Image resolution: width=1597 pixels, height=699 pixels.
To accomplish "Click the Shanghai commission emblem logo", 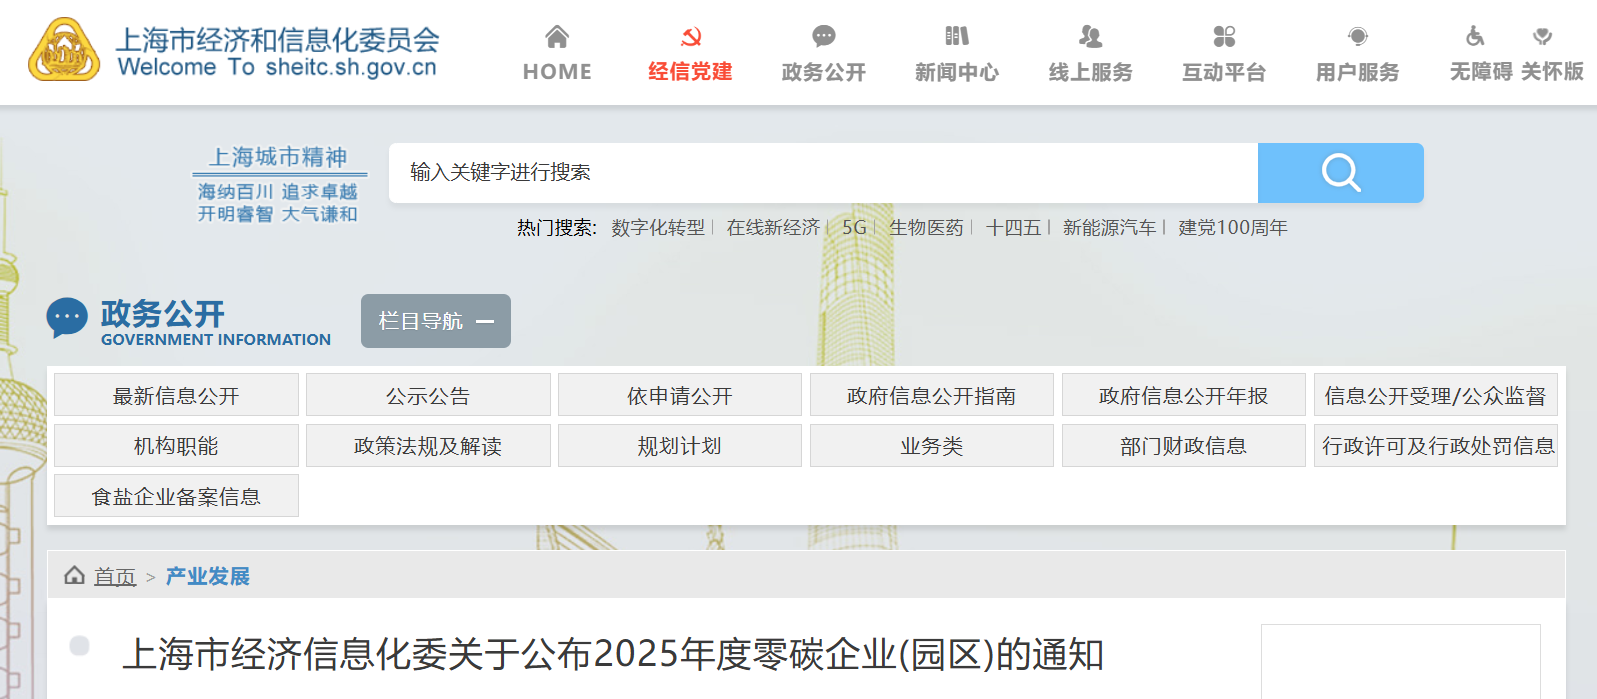I will (64, 50).
